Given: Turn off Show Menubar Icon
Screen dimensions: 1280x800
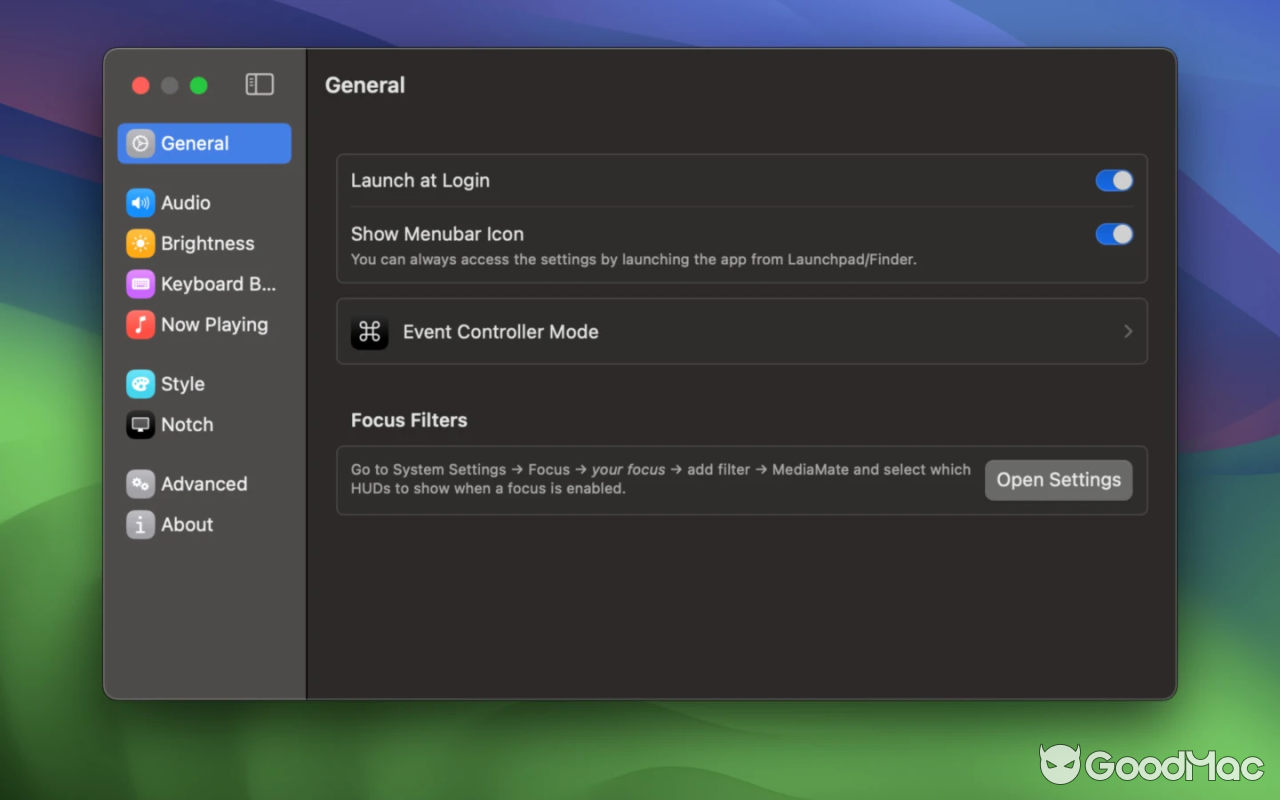Looking at the screenshot, I should tap(1113, 234).
